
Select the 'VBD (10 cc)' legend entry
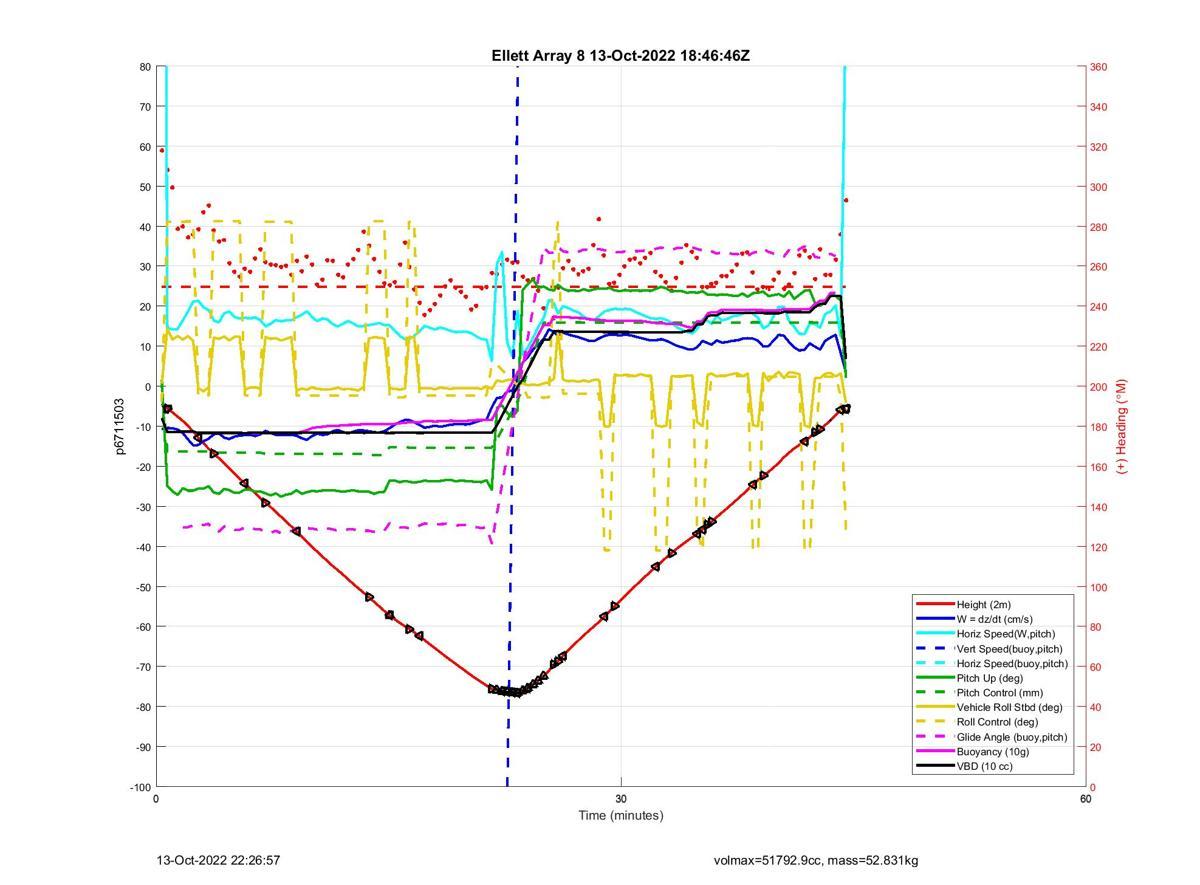(x=985, y=766)
